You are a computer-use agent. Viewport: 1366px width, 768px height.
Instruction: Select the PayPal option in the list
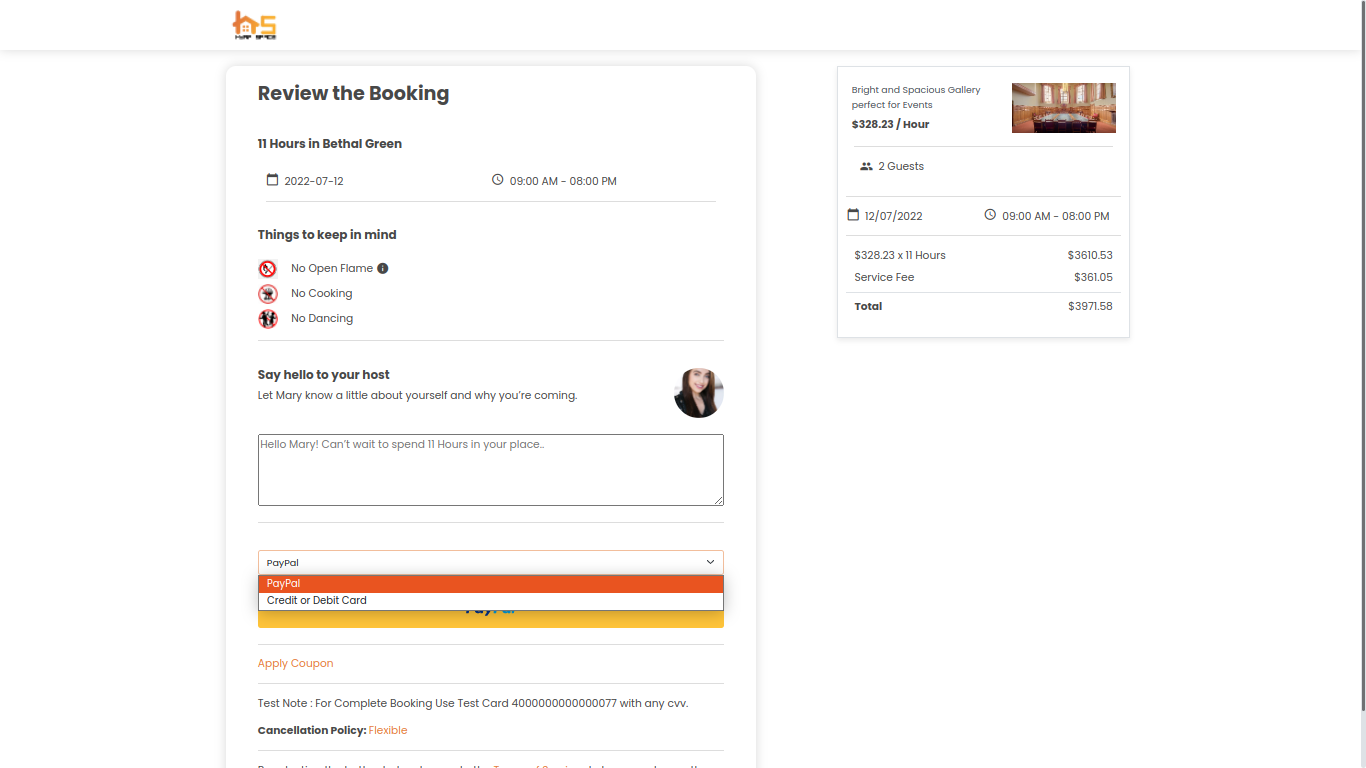pyautogui.click(x=490, y=583)
